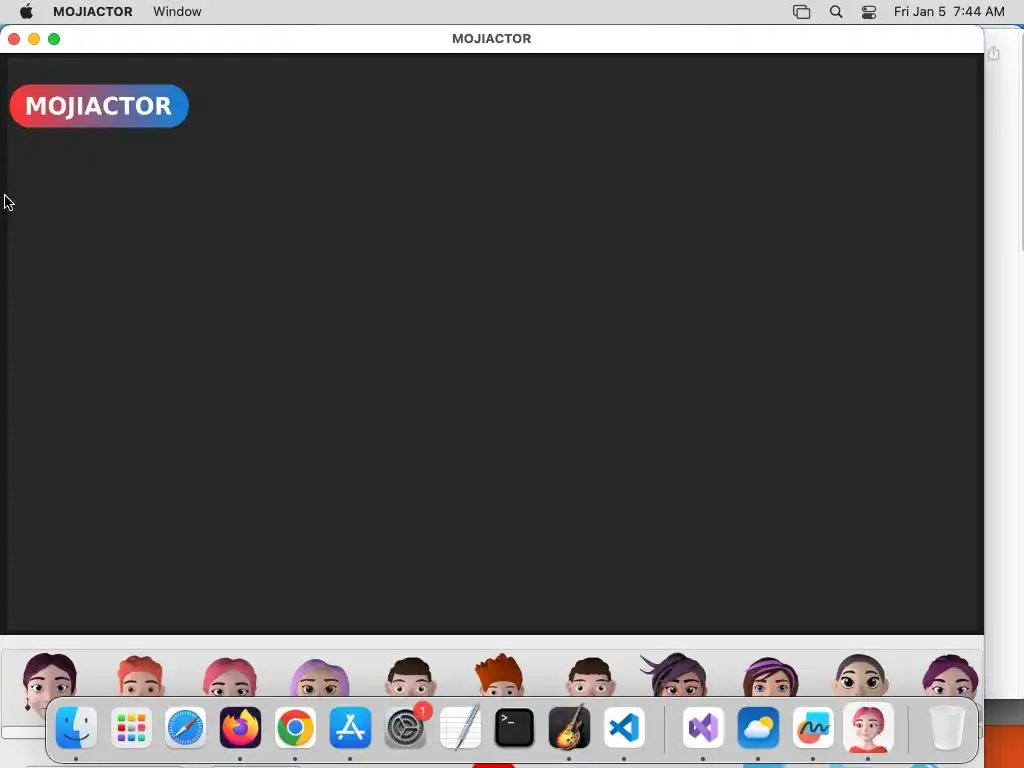Click the share icon in the background window
The height and width of the screenshot is (768, 1024).
coord(993,53)
